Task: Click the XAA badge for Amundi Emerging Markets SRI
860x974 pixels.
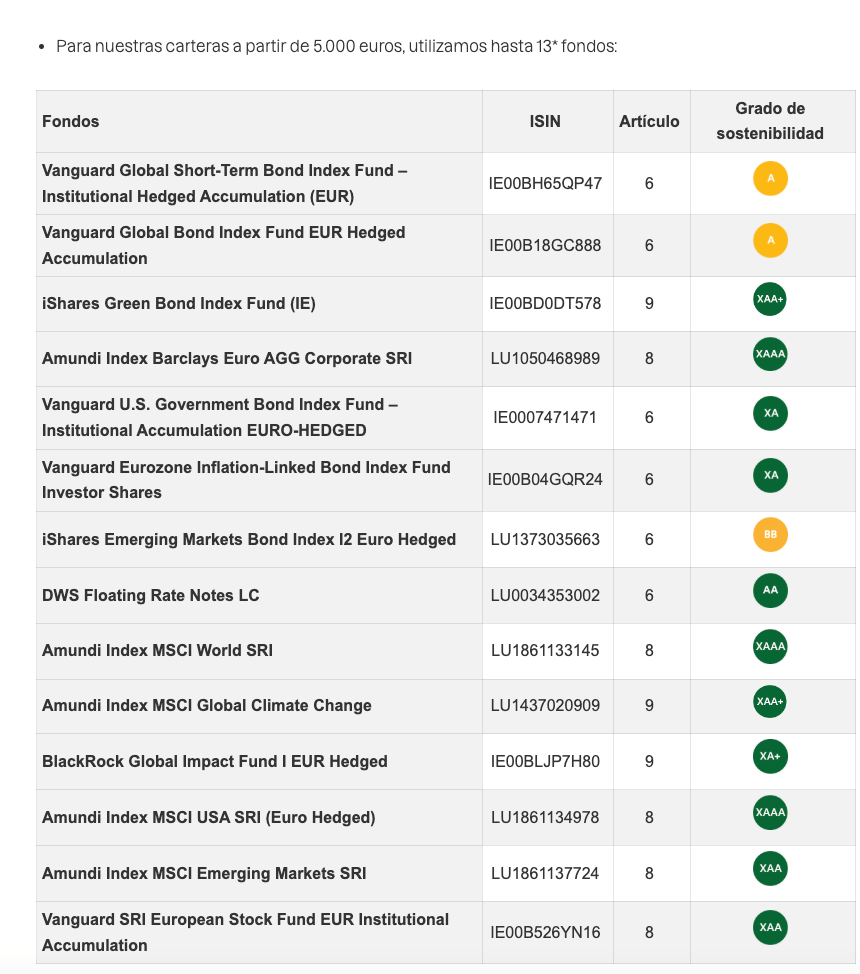Action: (x=770, y=868)
